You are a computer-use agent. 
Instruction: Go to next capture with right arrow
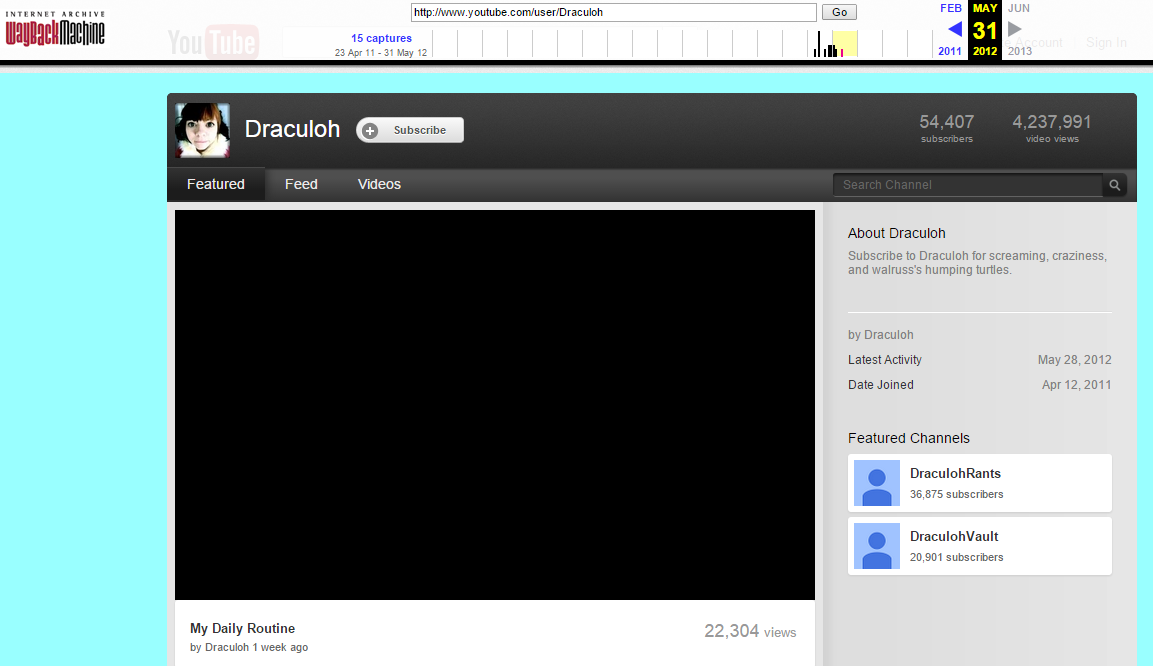point(1015,29)
